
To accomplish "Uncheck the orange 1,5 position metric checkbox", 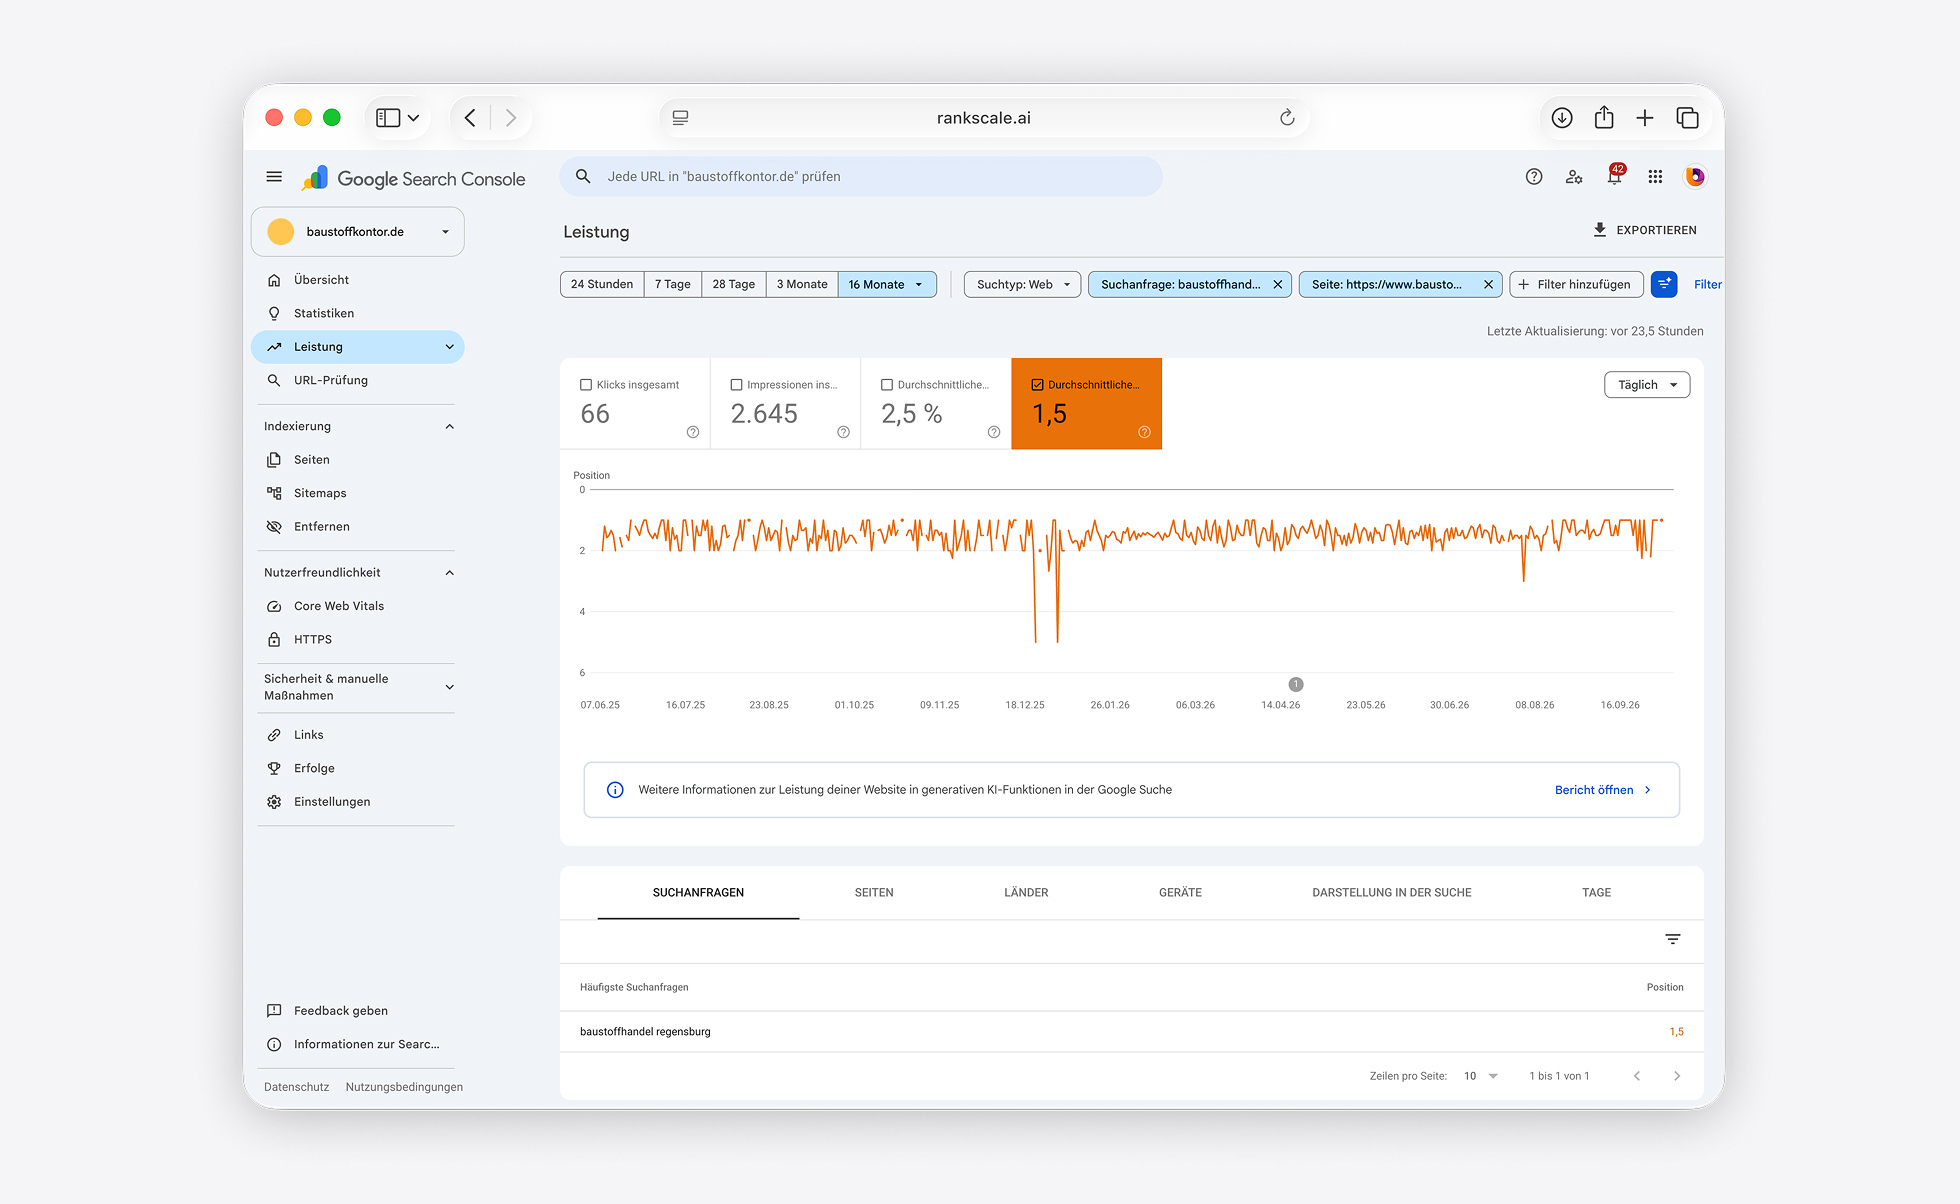I will [1037, 385].
